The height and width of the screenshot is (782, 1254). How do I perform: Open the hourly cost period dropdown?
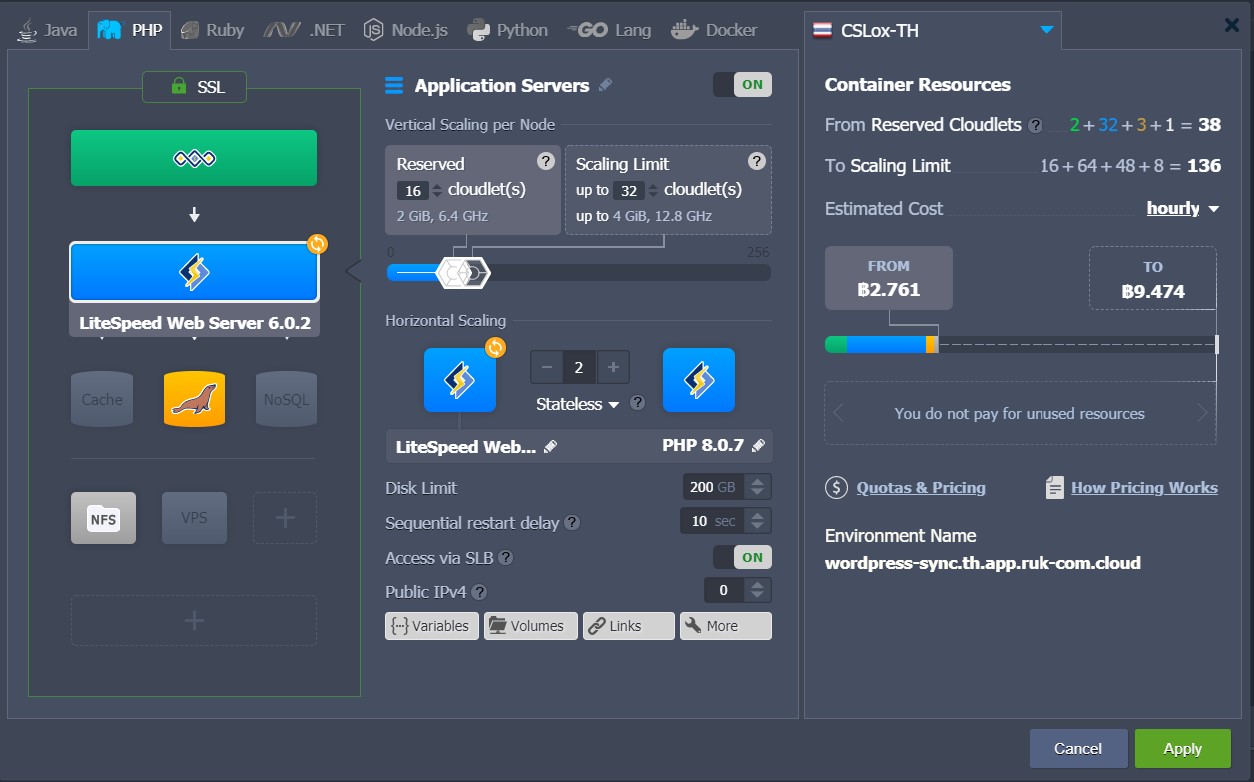pyautogui.click(x=1183, y=208)
